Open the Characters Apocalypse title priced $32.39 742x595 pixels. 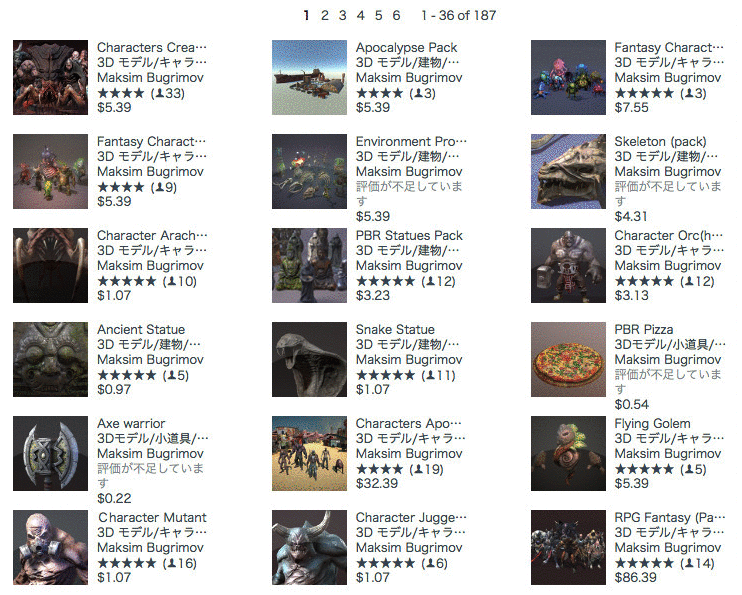[408, 423]
